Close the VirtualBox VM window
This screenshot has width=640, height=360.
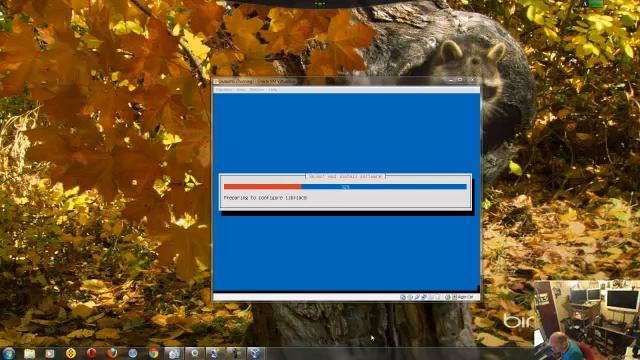[x=472, y=80]
